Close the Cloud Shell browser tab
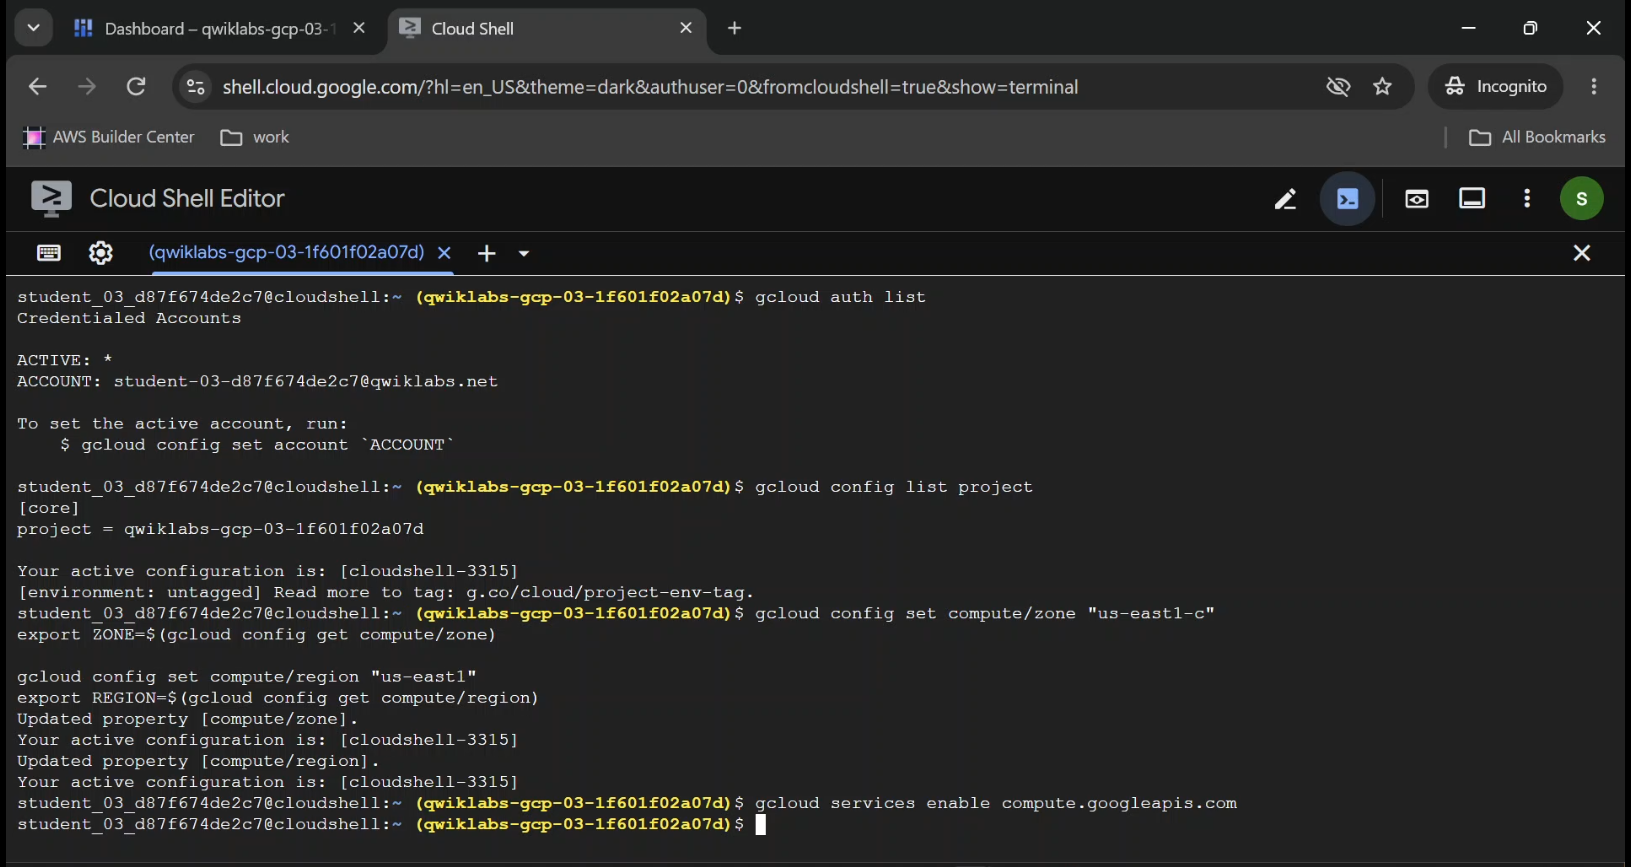The width and height of the screenshot is (1631, 867). click(x=686, y=28)
